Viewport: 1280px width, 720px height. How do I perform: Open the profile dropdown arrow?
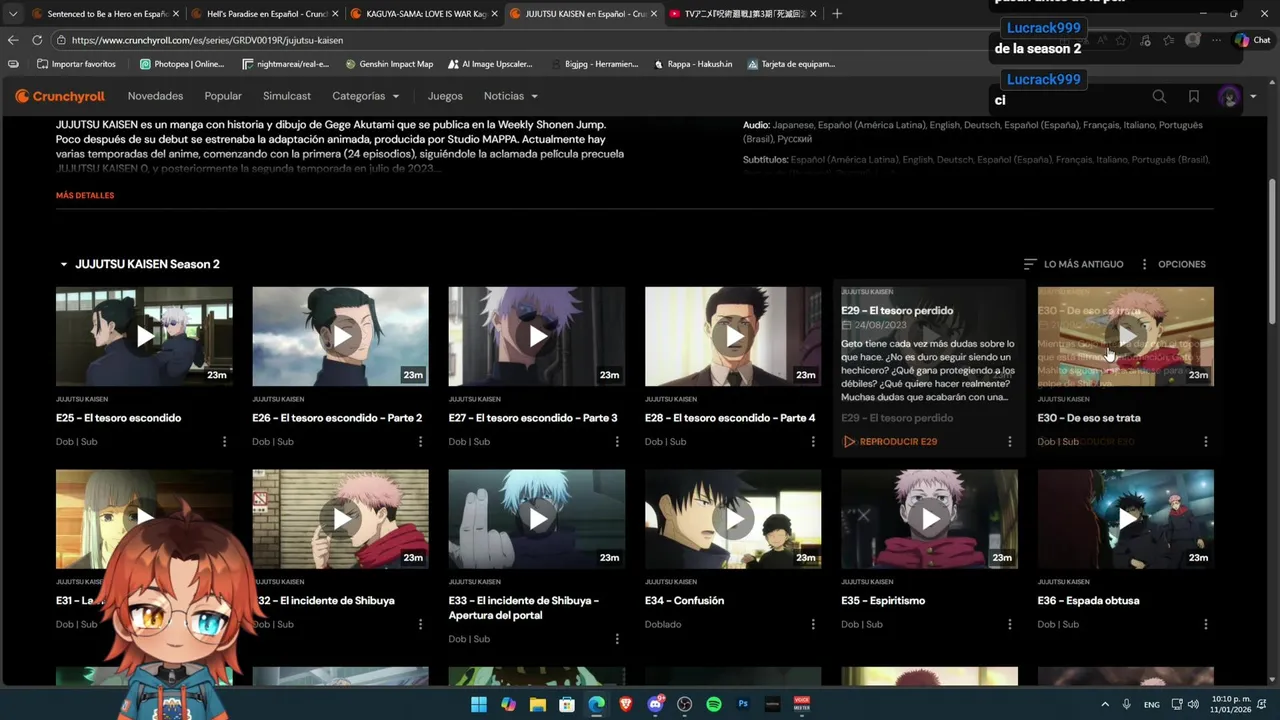(x=1253, y=97)
